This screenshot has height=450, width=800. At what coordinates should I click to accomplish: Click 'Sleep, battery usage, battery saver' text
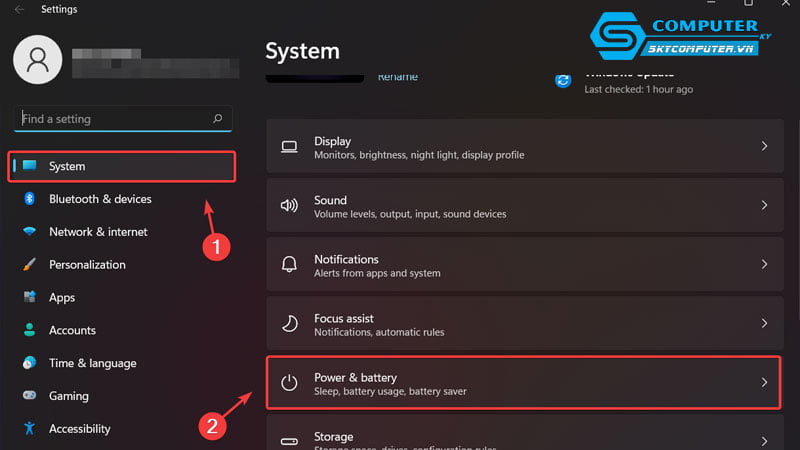390,392
